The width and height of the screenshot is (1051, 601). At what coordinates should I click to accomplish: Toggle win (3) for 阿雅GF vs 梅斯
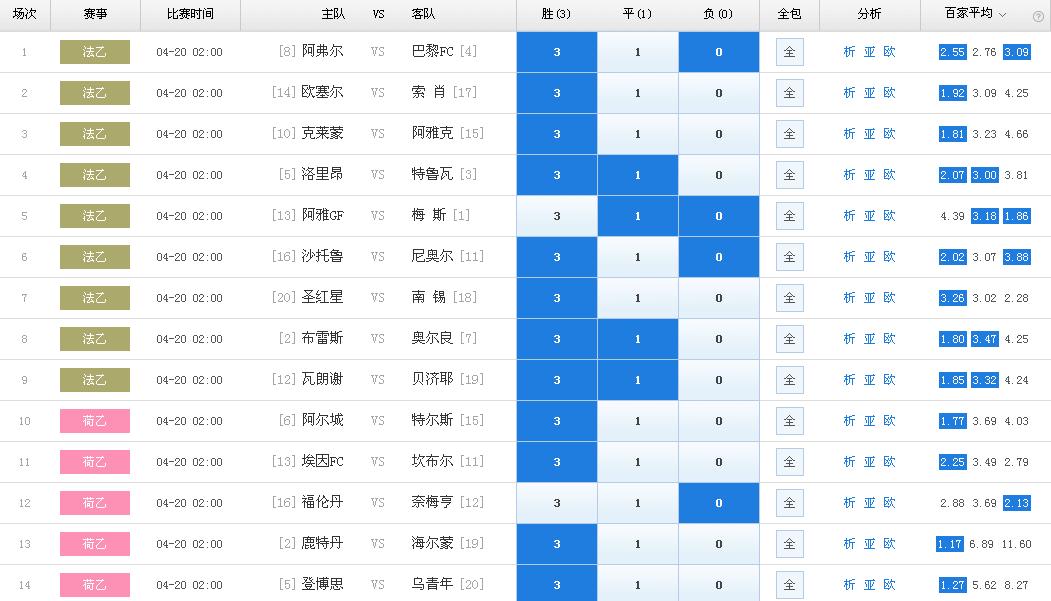tap(556, 216)
